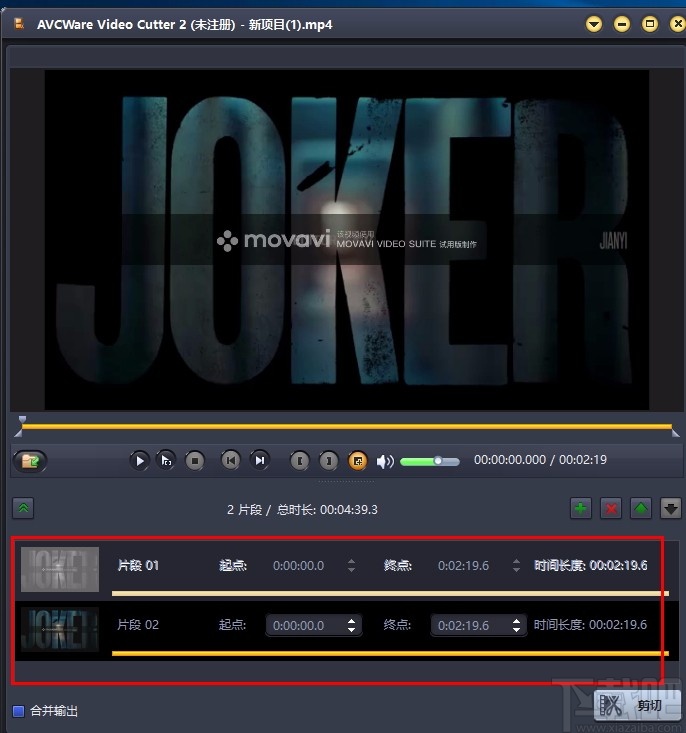Screen dimensions: 686x733
Task: Click the 片段 02 label
Action: (x=138, y=625)
